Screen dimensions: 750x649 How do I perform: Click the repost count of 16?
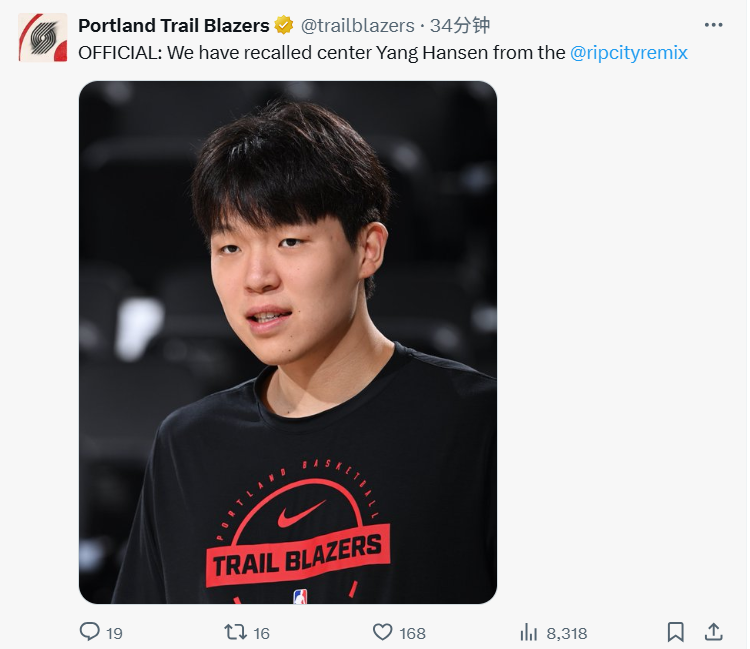tap(262, 633)
